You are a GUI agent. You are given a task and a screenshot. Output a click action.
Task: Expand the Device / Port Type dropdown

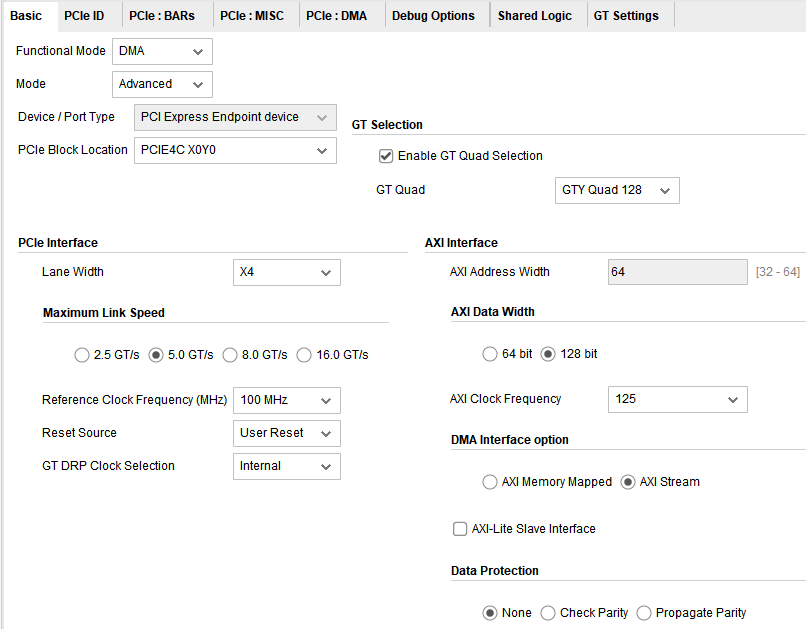pyautogui.click(x=234, y=117)
